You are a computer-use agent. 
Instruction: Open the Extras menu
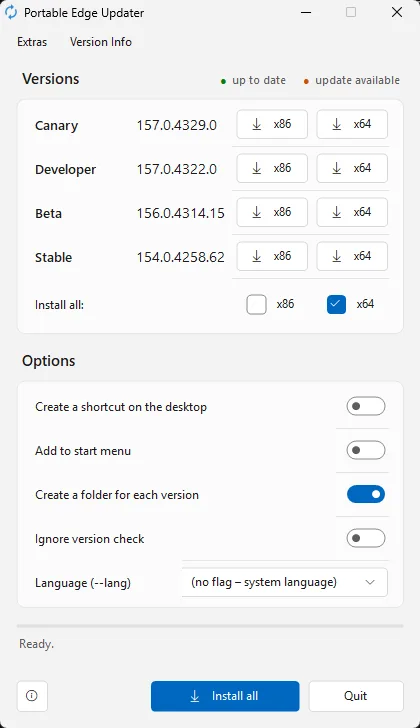pyautogui.click(x=32, y=42)
